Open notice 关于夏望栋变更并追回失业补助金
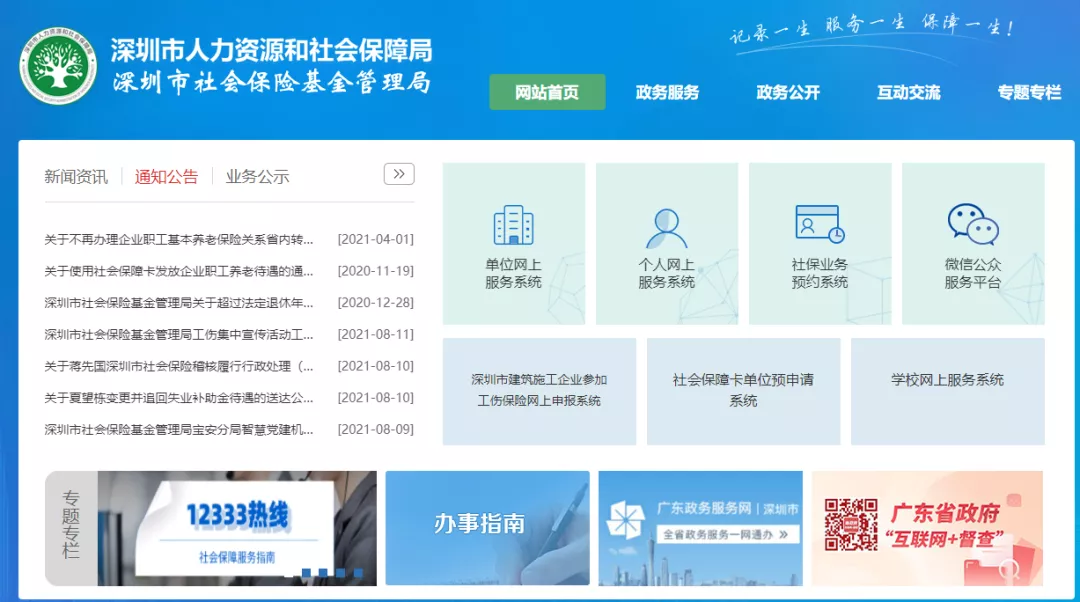 (x=178, y=398)
